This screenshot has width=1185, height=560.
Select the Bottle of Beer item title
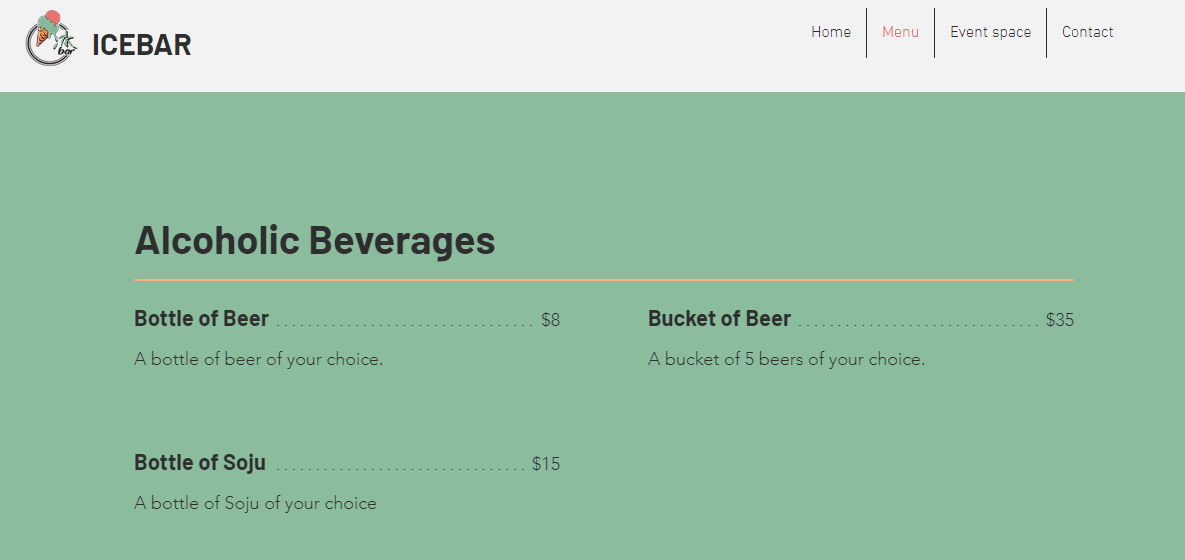(x=201, y=319)
